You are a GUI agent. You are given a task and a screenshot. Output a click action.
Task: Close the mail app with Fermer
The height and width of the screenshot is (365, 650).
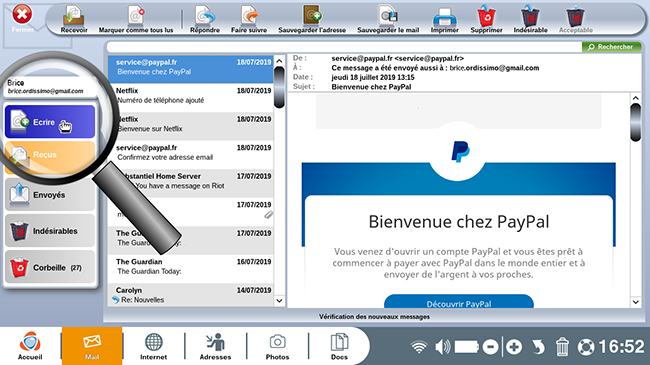pos(22,19)
